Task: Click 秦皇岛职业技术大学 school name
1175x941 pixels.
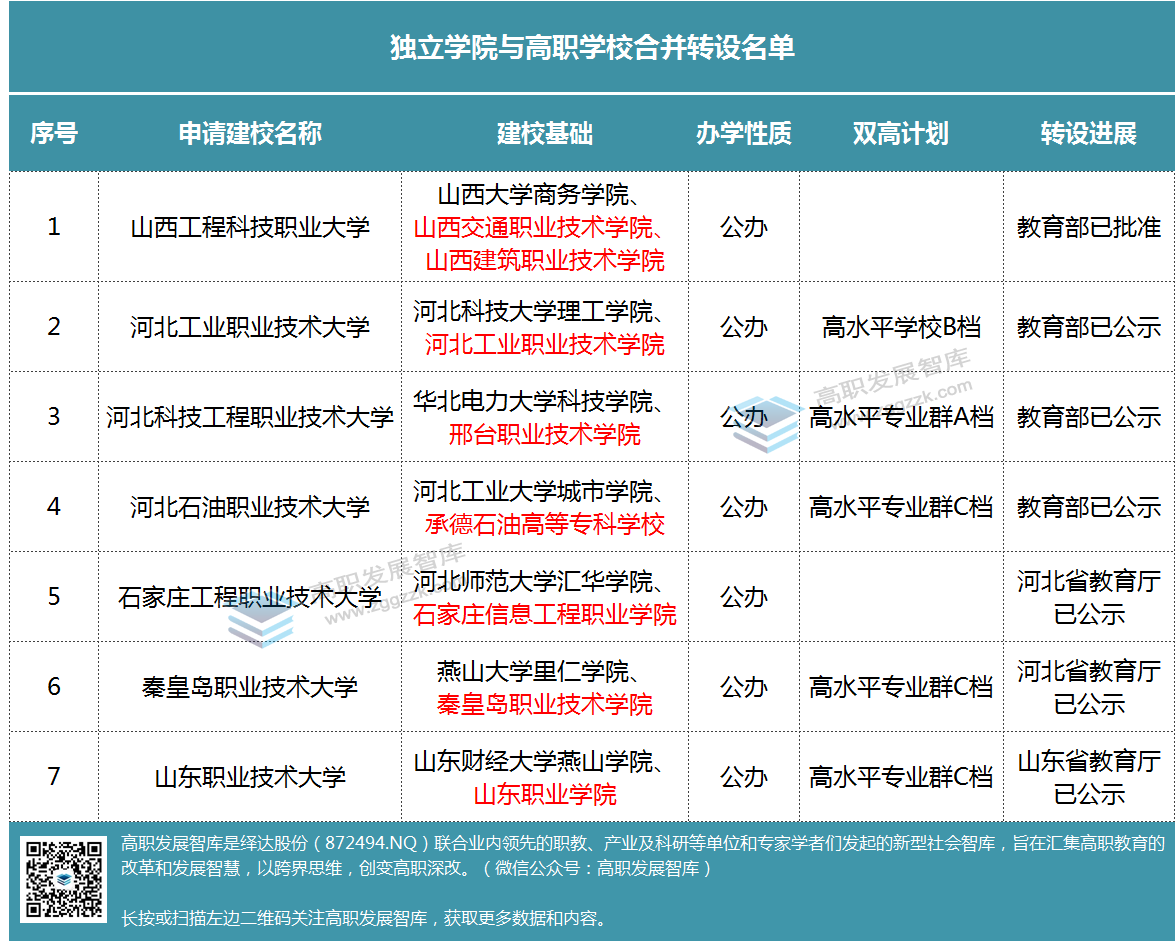Action: [250, 687]
